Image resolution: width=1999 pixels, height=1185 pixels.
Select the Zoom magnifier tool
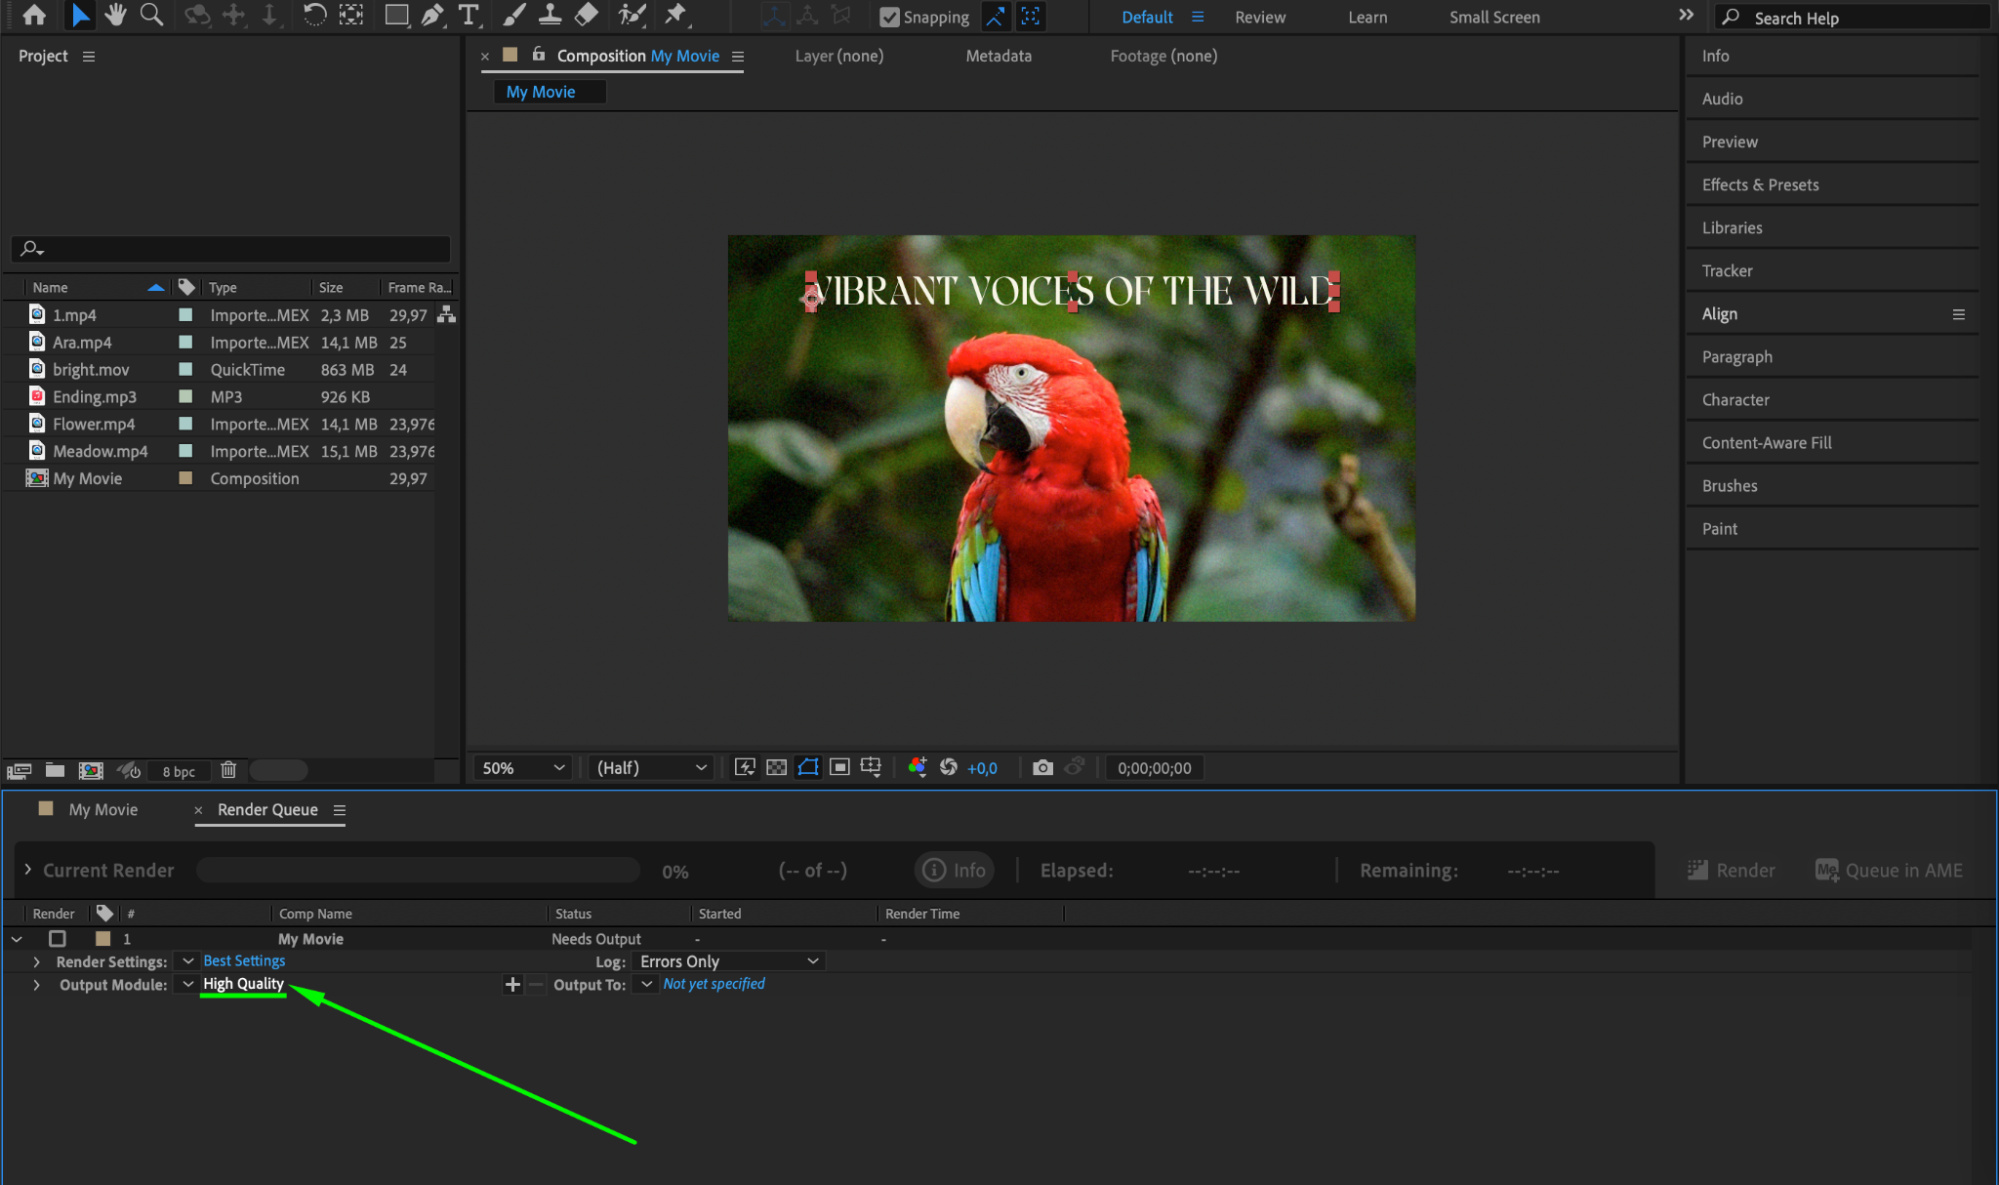point(151,15)
